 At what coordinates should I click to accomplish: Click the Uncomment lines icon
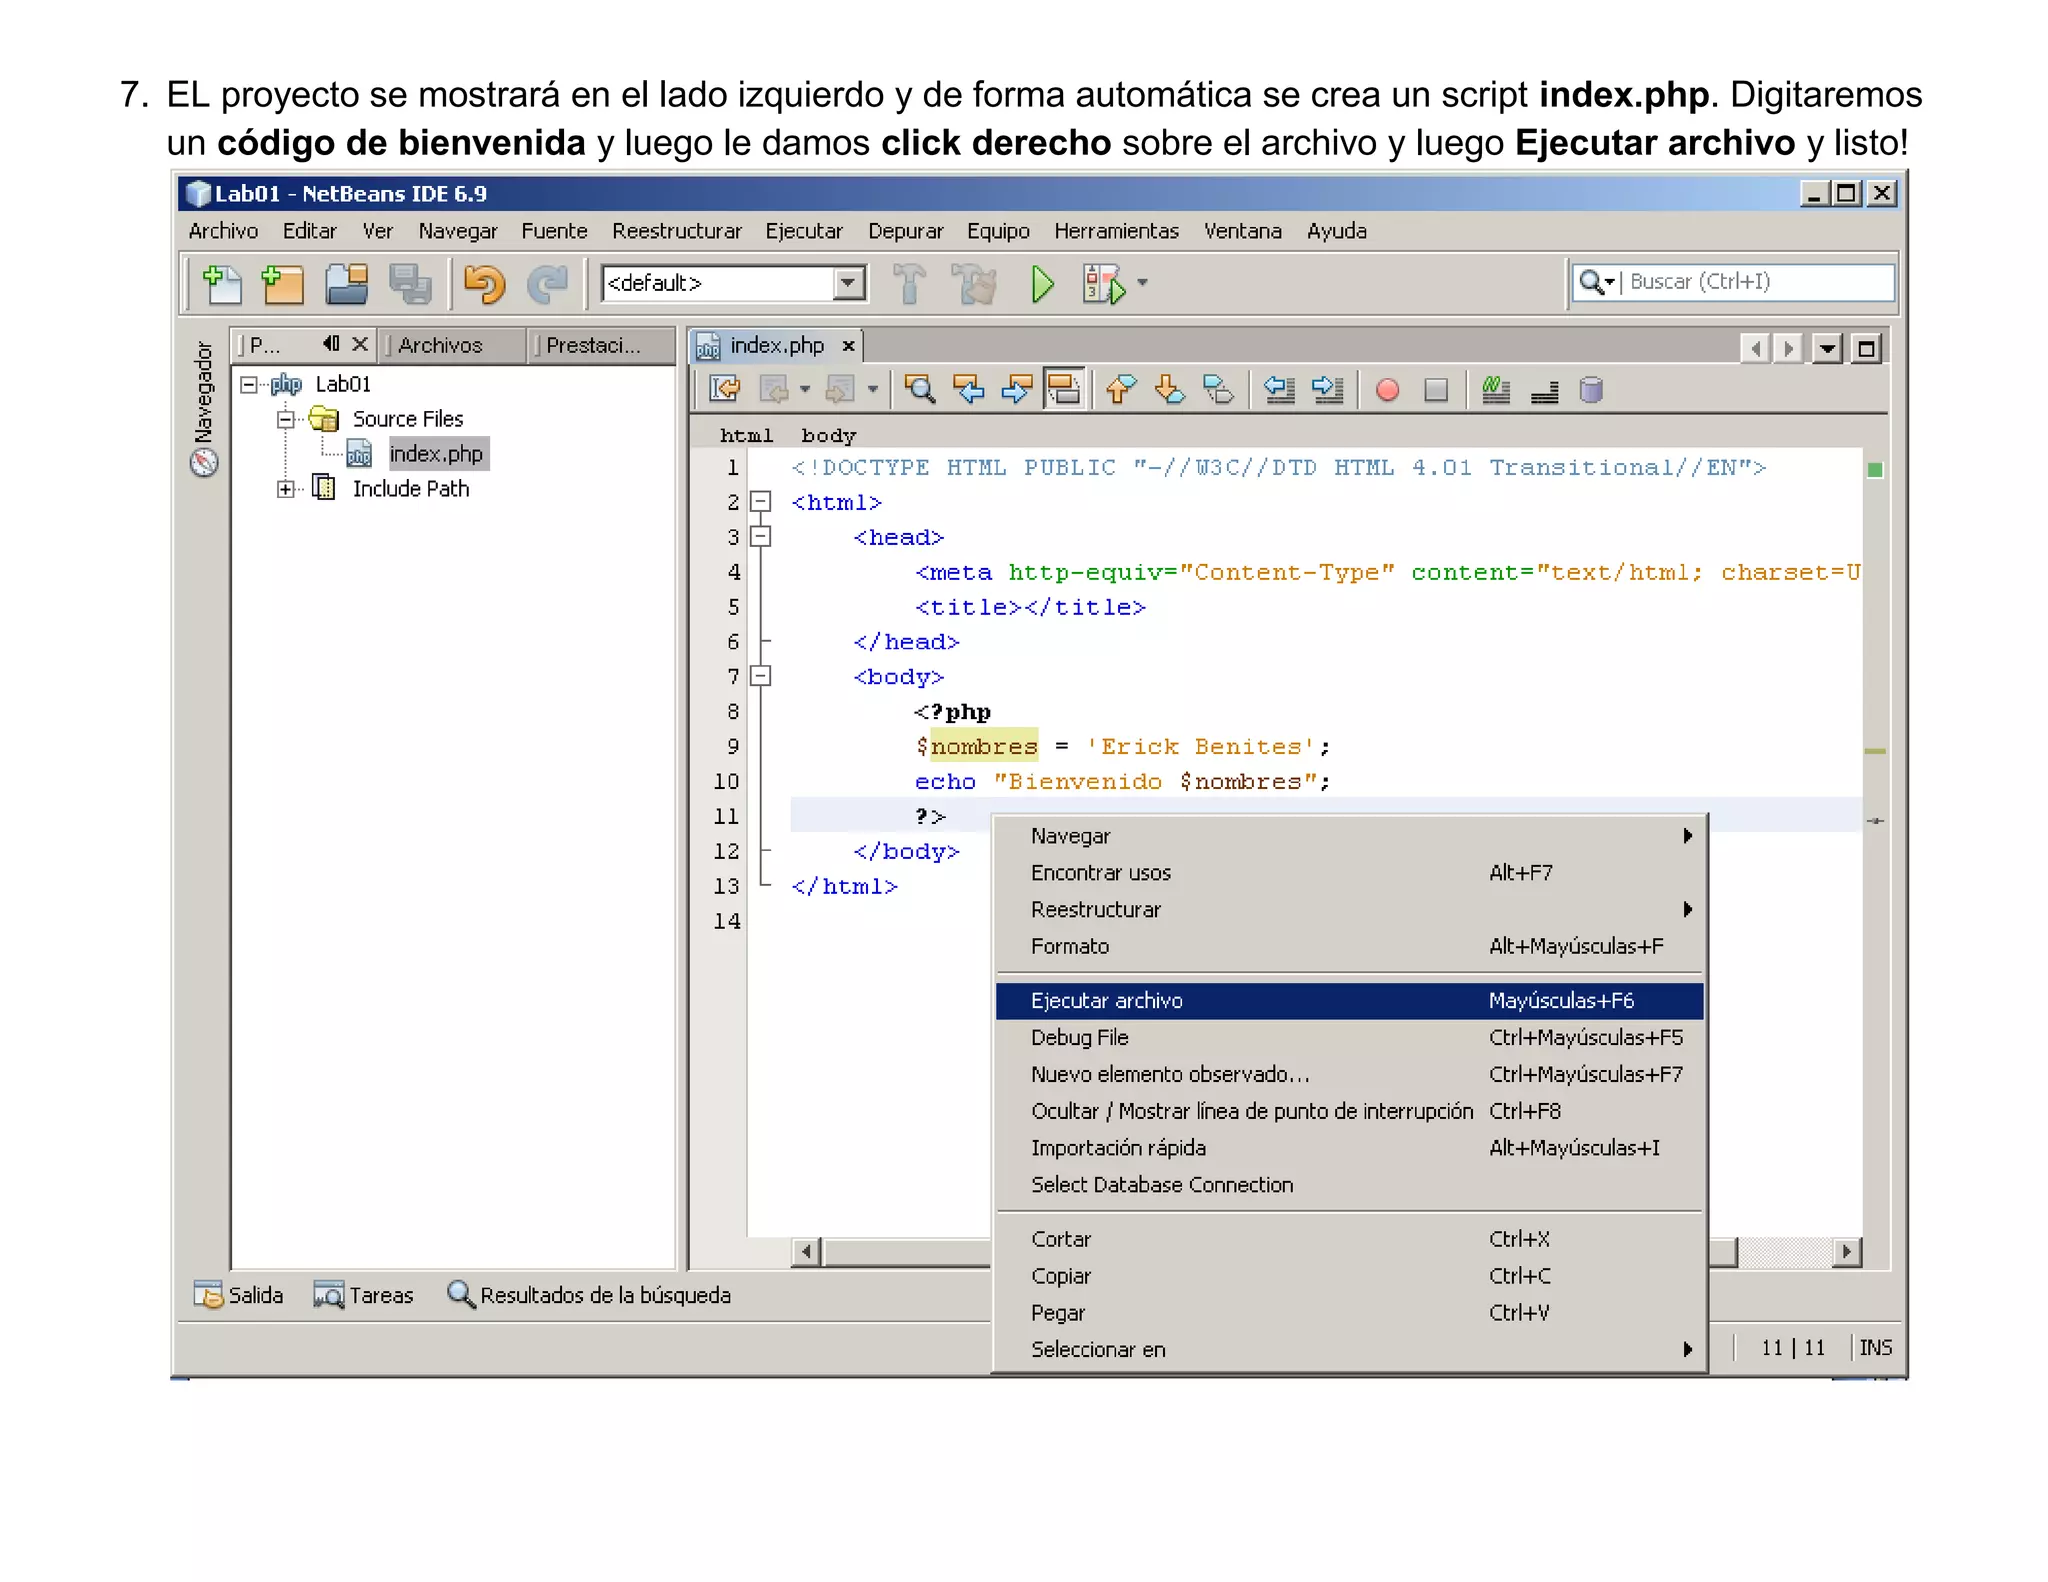1545,391
